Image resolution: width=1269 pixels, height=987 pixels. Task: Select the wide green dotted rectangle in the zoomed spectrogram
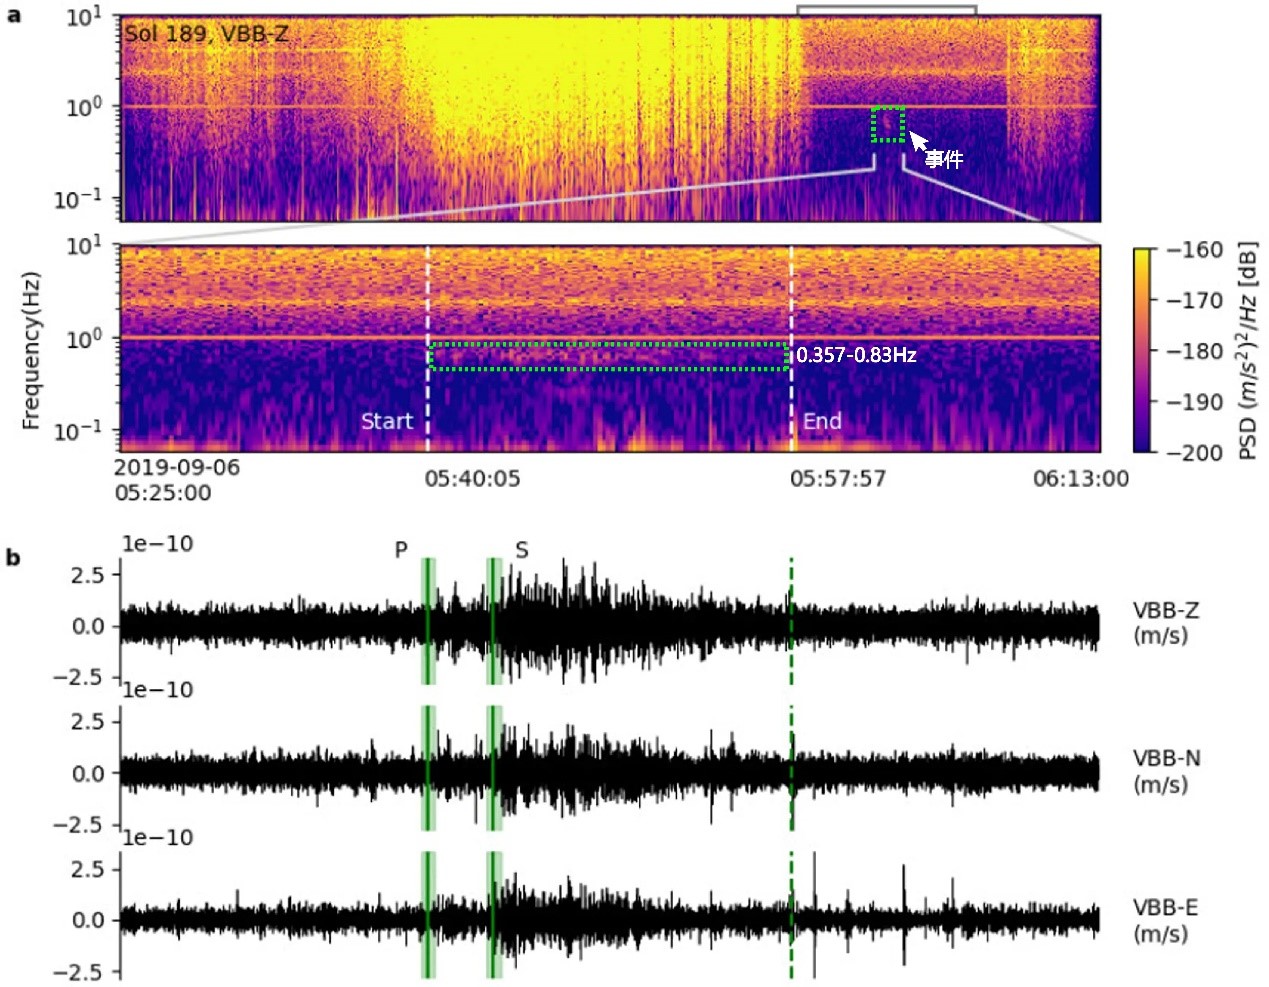click(x=609, y=356)
